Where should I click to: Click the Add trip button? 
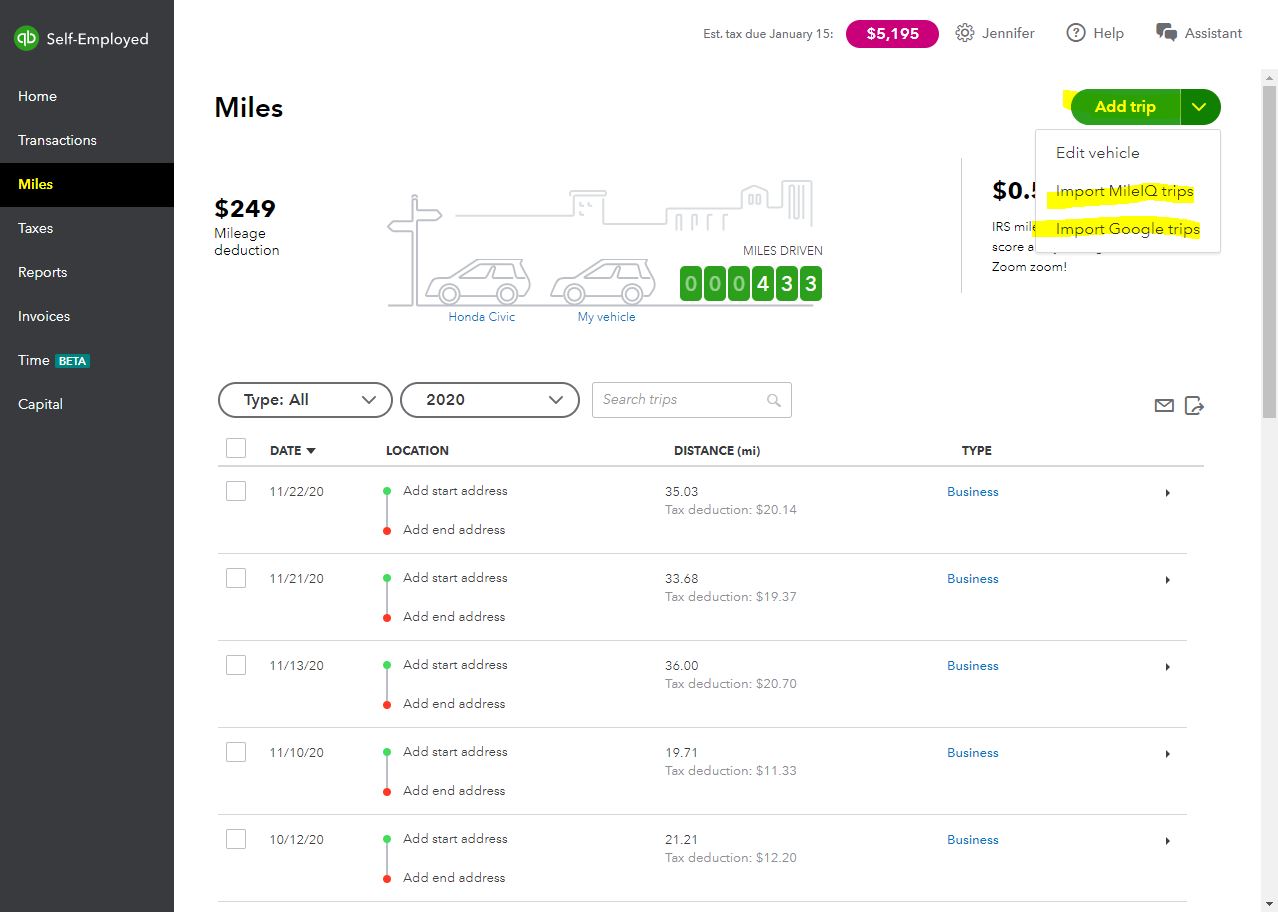[1126, 107]
